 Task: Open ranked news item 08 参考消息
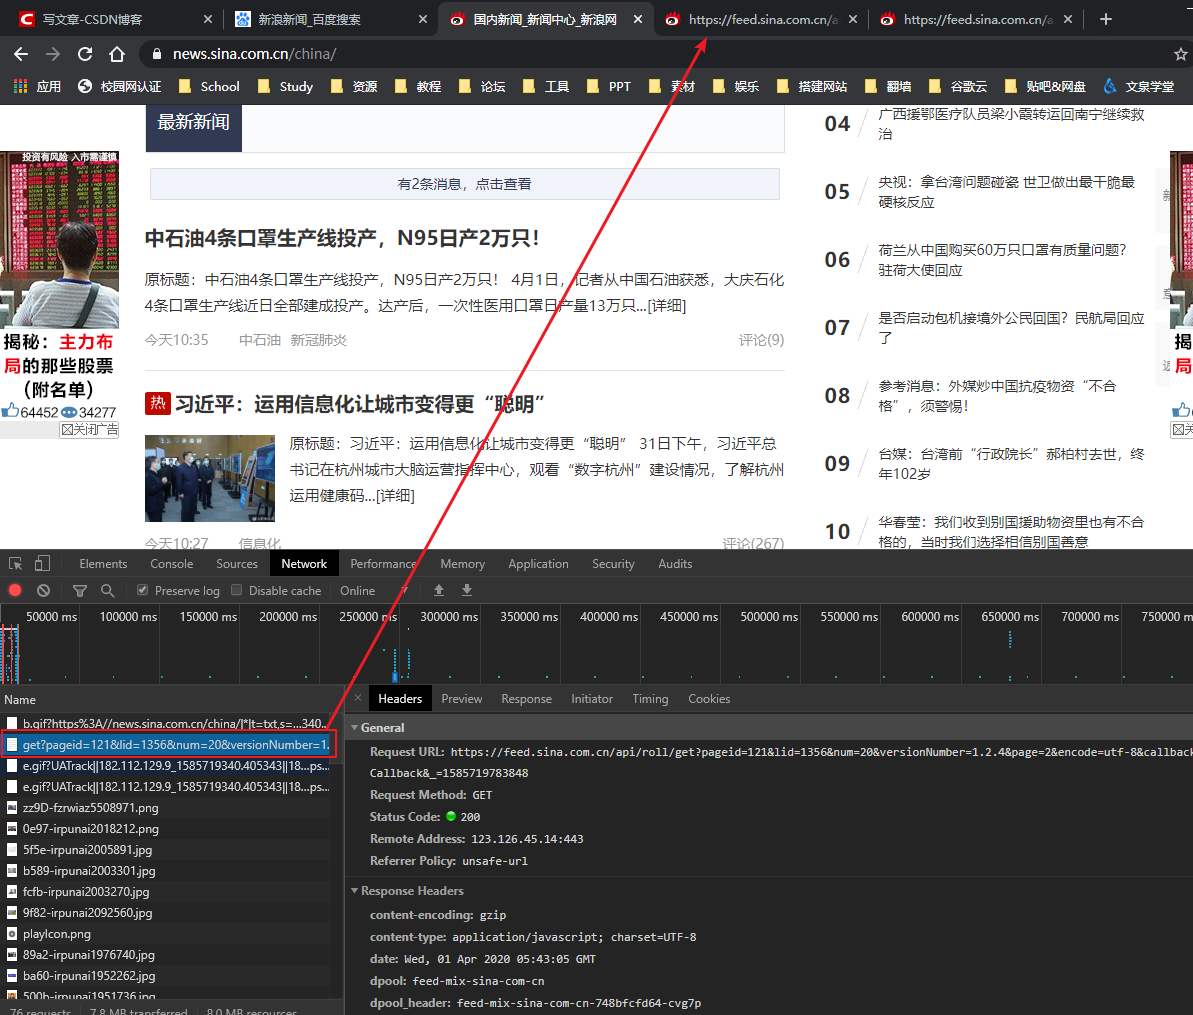tap(997, 396)
